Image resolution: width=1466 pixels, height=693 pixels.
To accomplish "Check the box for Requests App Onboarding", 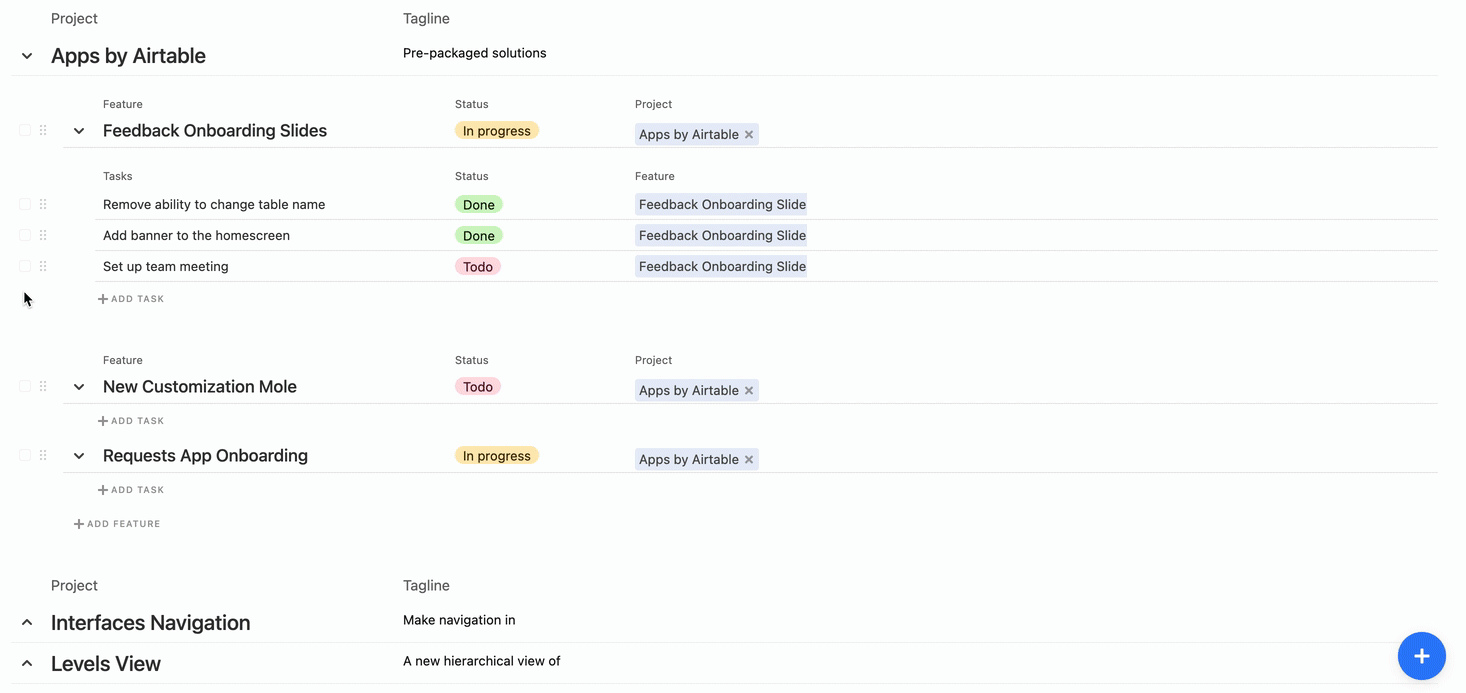I will 25,455.
